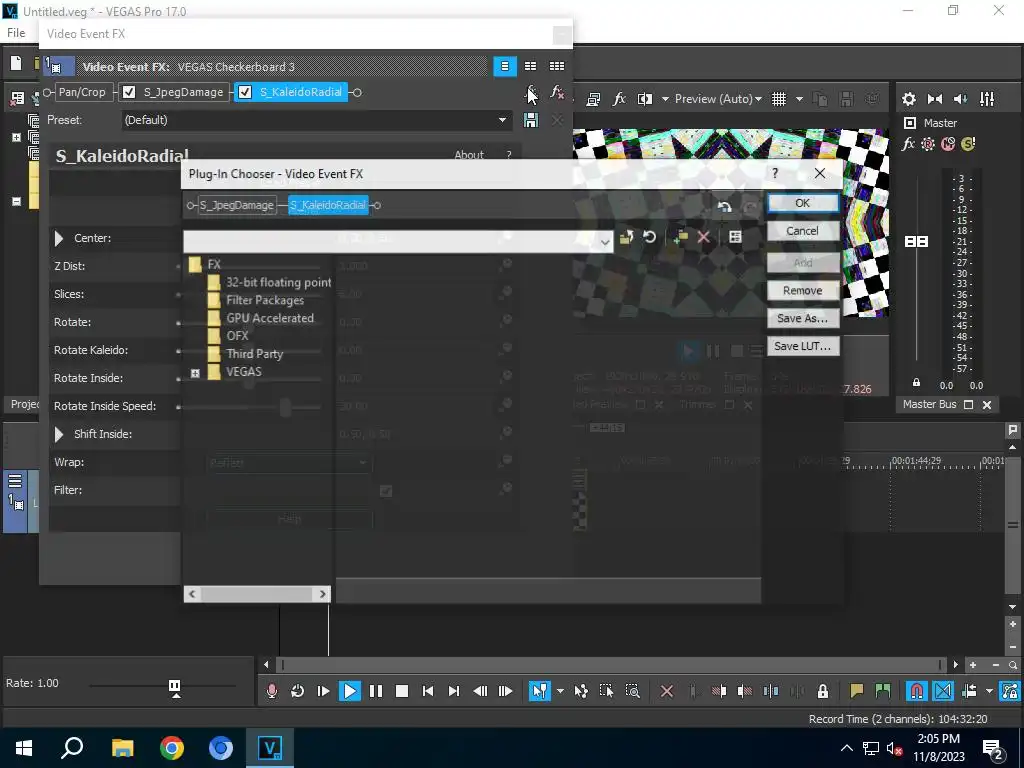Open the overlay grid dropdown arrow
The width and height of the screenshot is (1024, 768).
[799, 99]
